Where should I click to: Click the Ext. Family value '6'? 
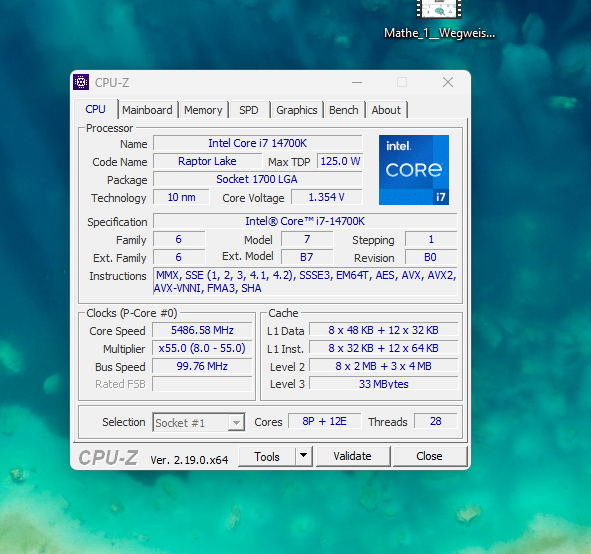coord(179,257)
